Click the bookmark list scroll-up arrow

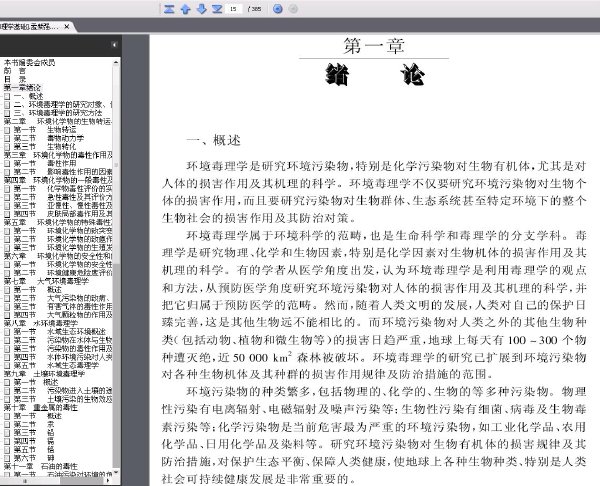coord(116,62)
